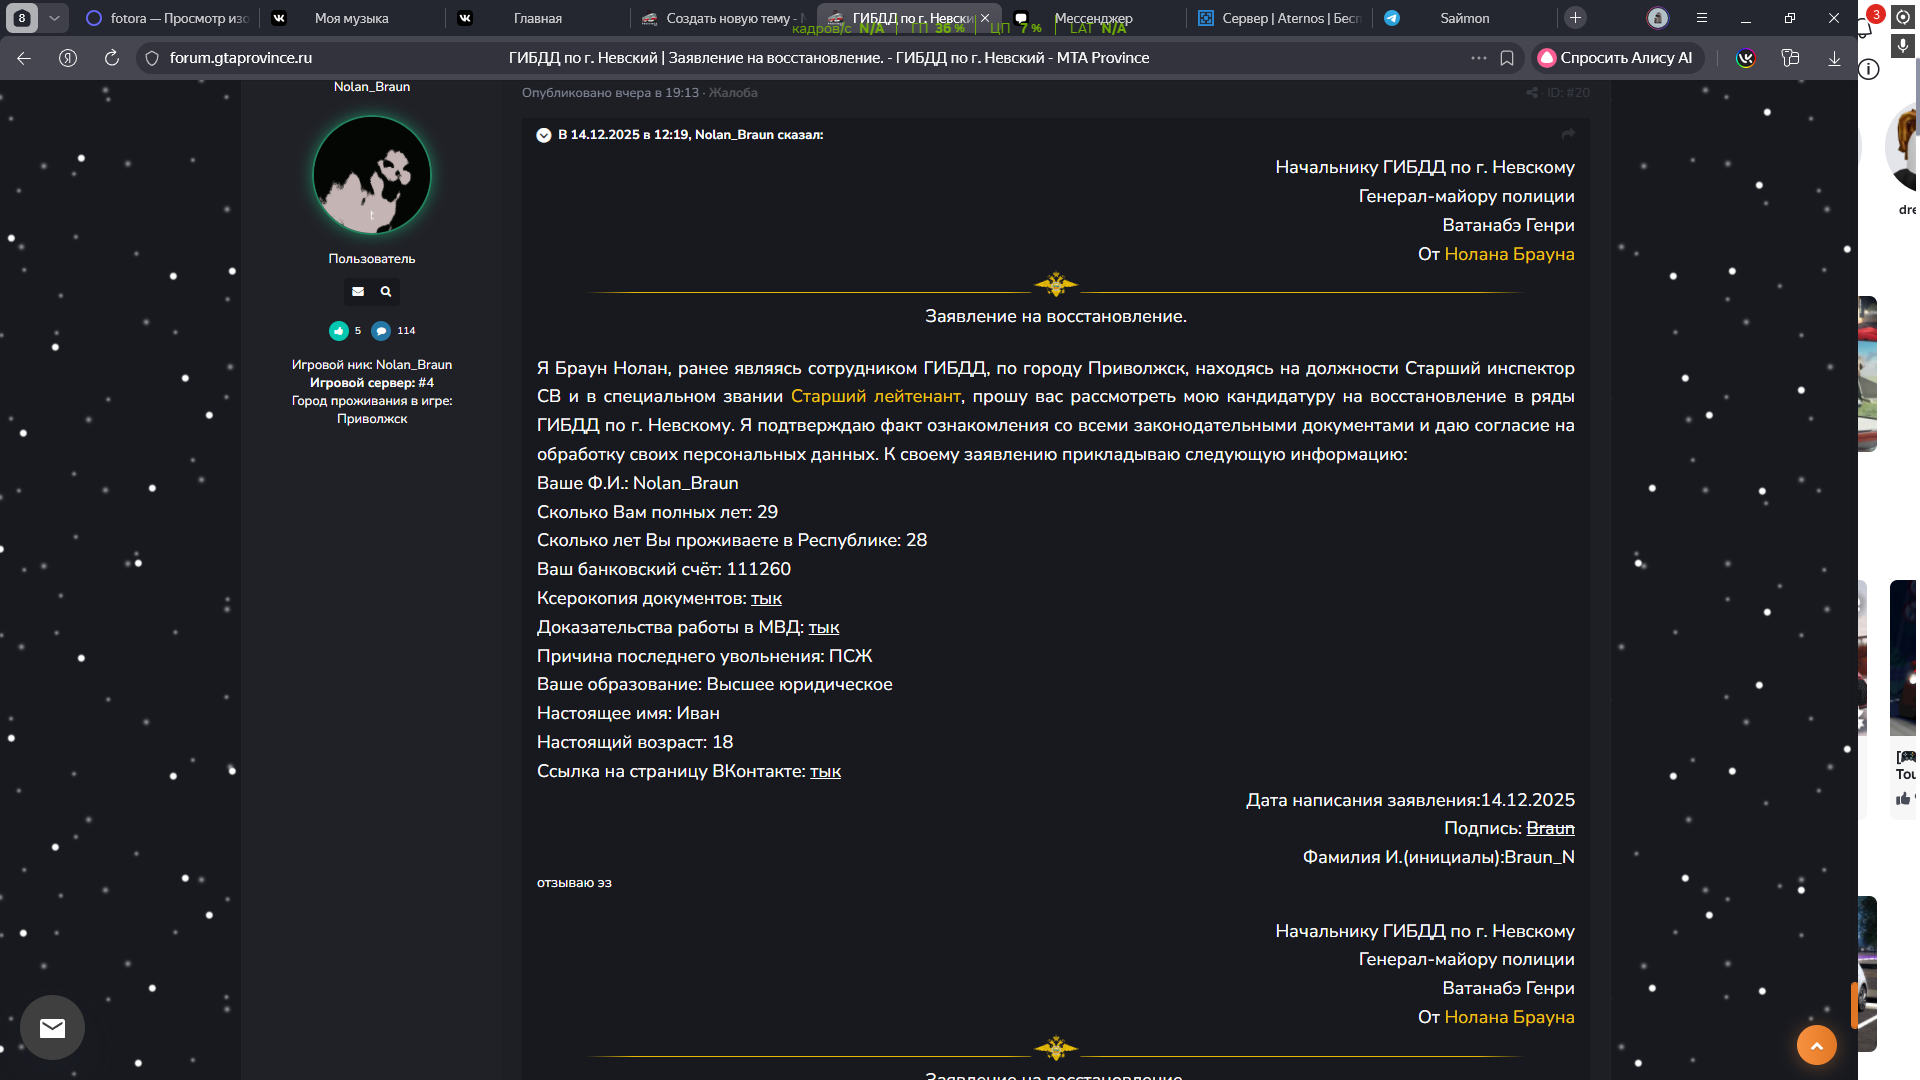The height and width of the screenshot is (1080, 1920).
Task: Click the VK extension icon in toolbar
Action: [1745, 58]
